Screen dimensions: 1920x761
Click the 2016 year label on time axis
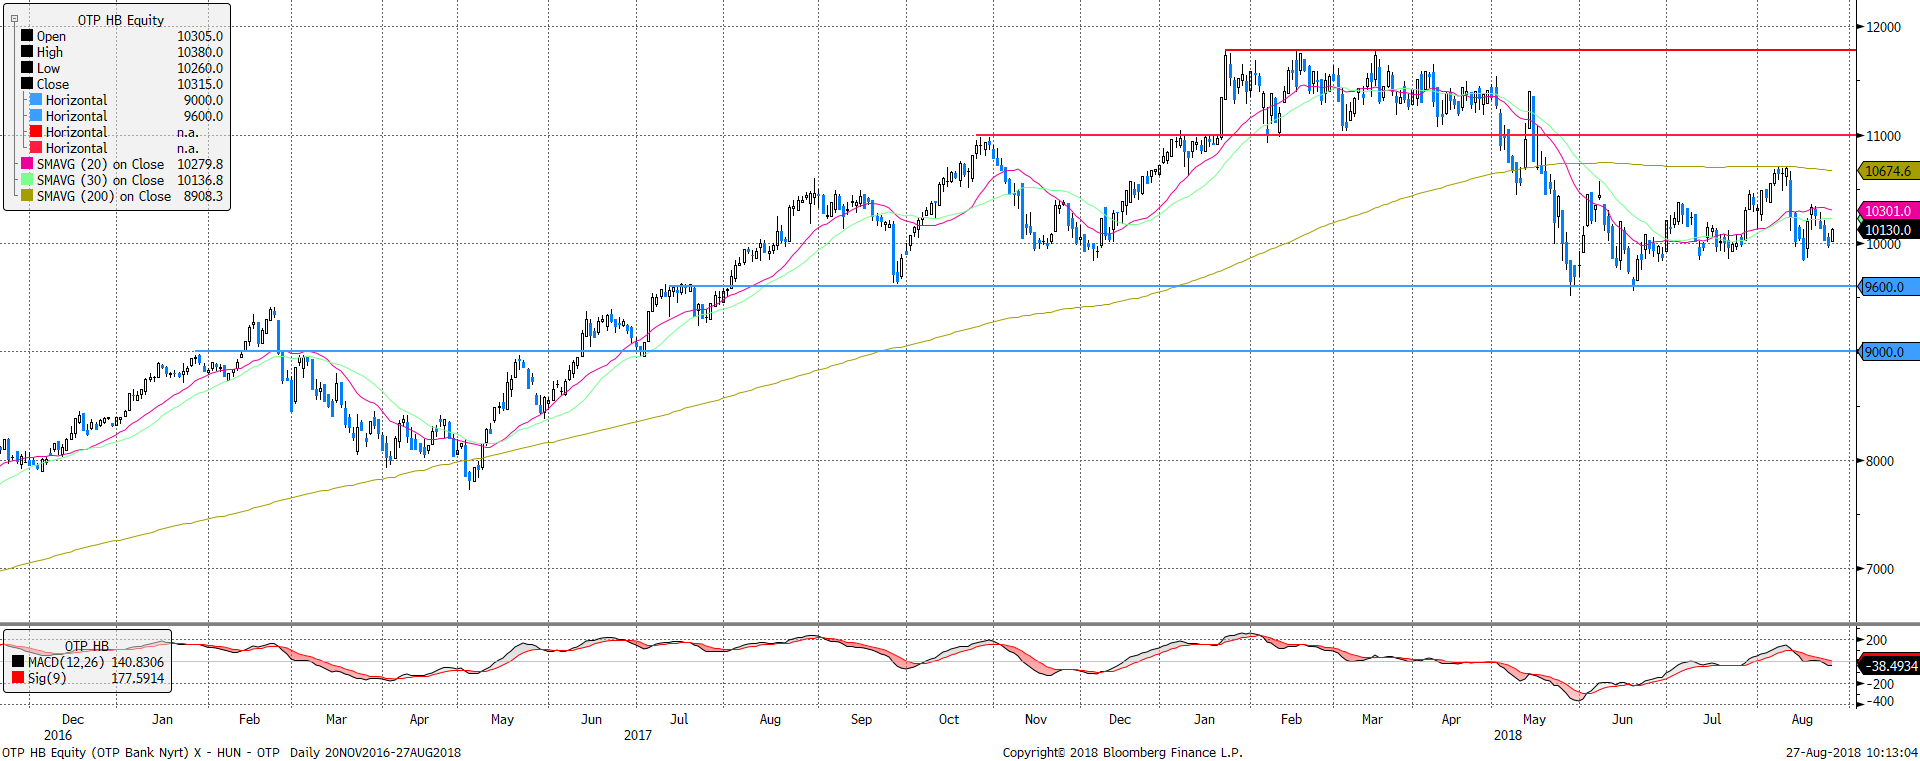[x=58, y=735]
